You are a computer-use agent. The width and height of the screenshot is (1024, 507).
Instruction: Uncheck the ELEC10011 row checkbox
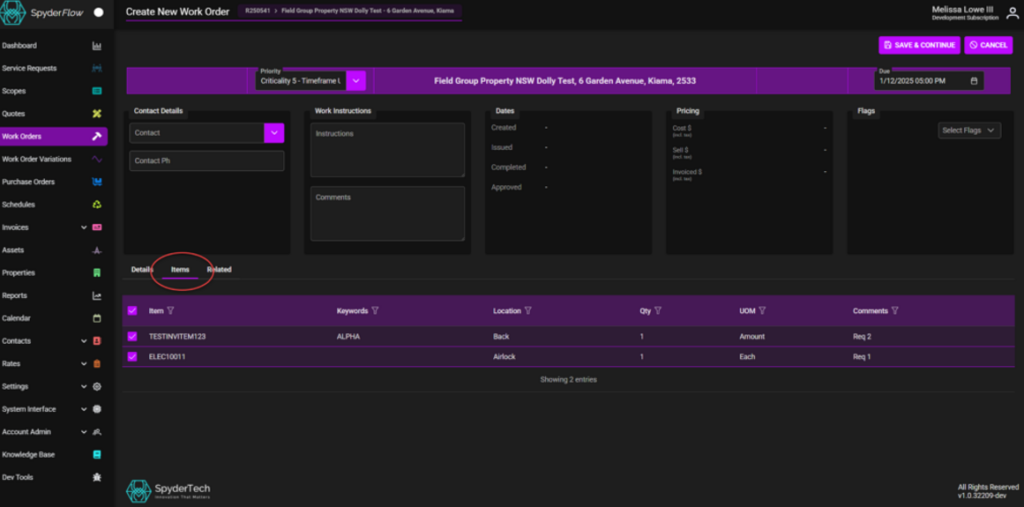point(132,356)
